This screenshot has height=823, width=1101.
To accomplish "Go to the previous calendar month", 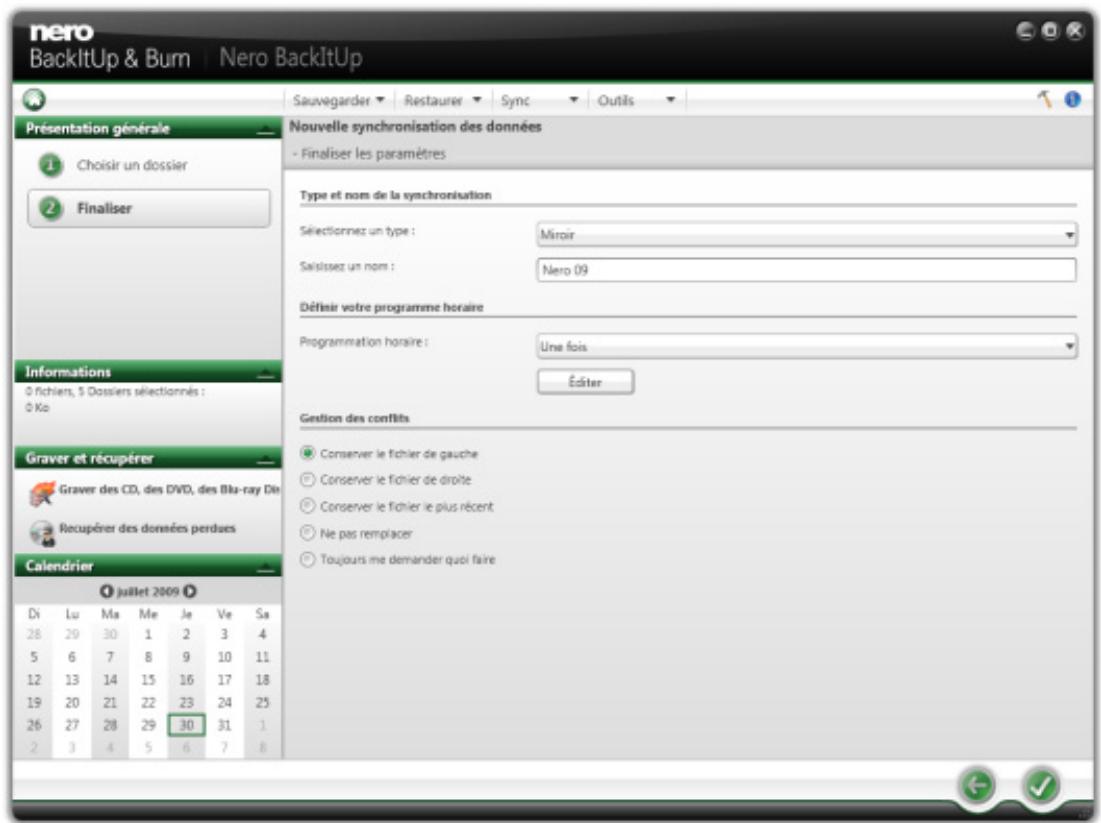I will tap(106, 591).
